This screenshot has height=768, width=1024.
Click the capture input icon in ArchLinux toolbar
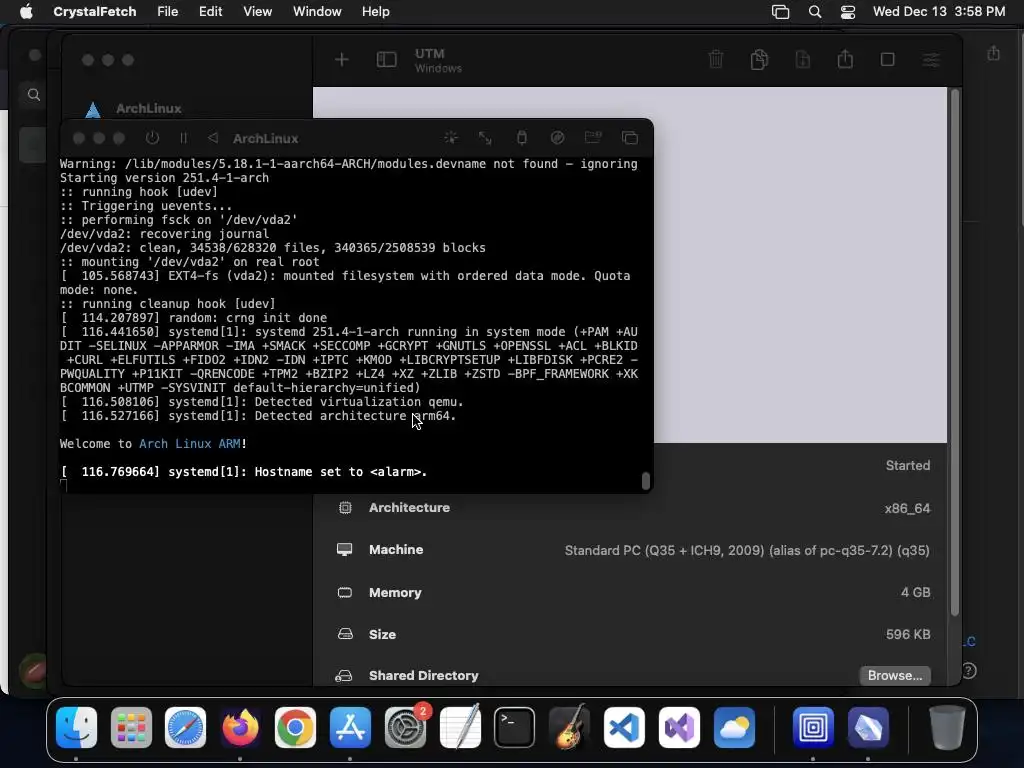tap(451, 138)
